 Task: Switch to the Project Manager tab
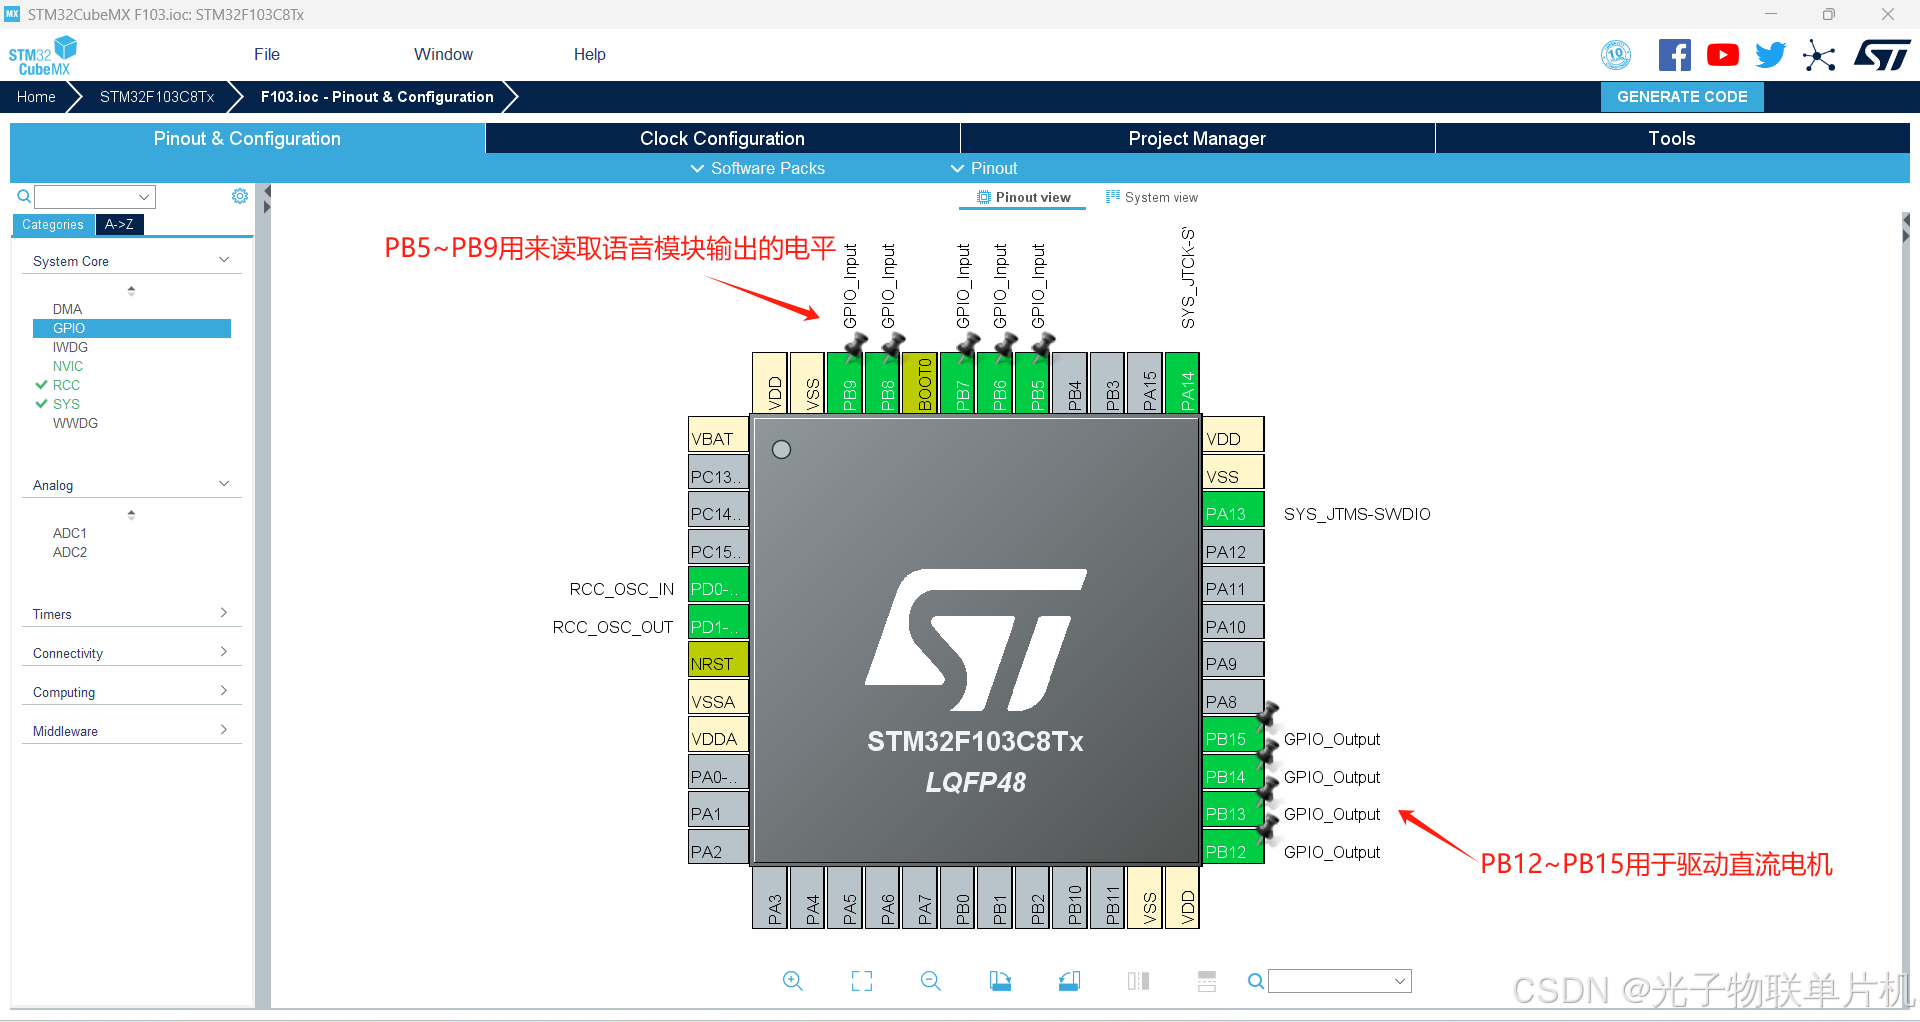(1197, 138)
